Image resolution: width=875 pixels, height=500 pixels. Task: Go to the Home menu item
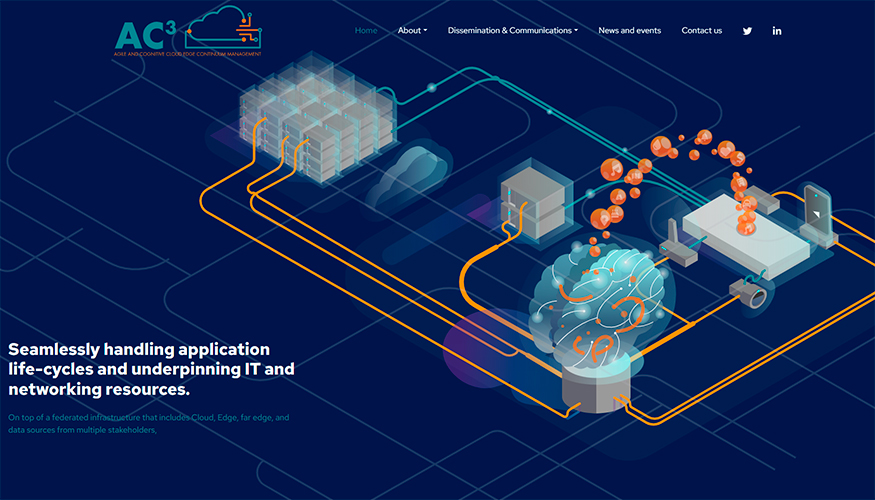366,31
